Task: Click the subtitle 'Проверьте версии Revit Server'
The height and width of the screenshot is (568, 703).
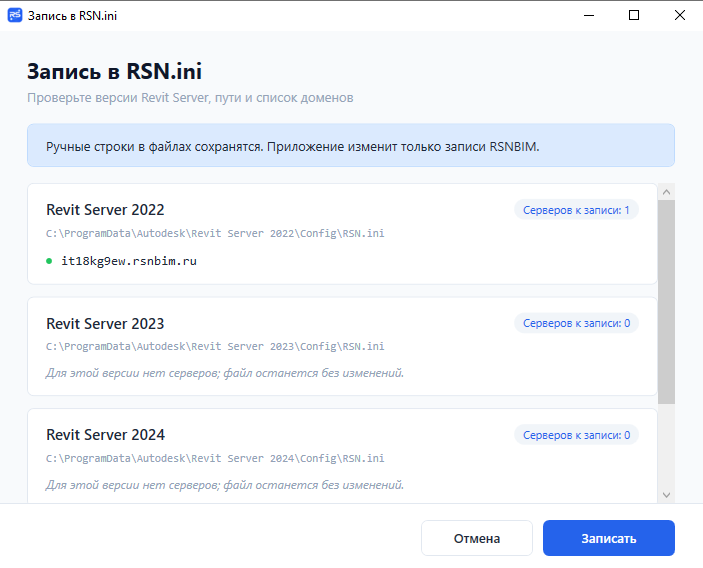Action: coord(190,98)
